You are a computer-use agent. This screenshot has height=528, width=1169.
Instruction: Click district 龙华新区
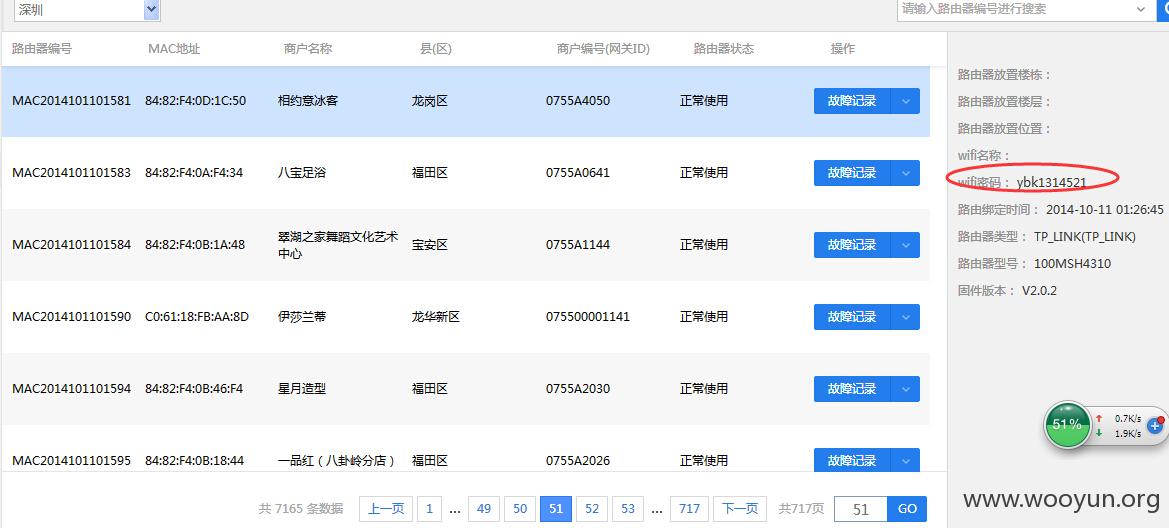coord(436,317)
